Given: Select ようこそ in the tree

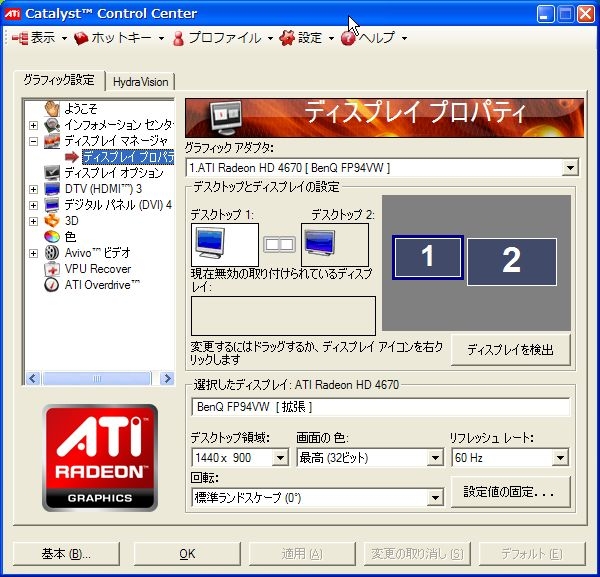Looking at the screenshot, I should [81, 109].
